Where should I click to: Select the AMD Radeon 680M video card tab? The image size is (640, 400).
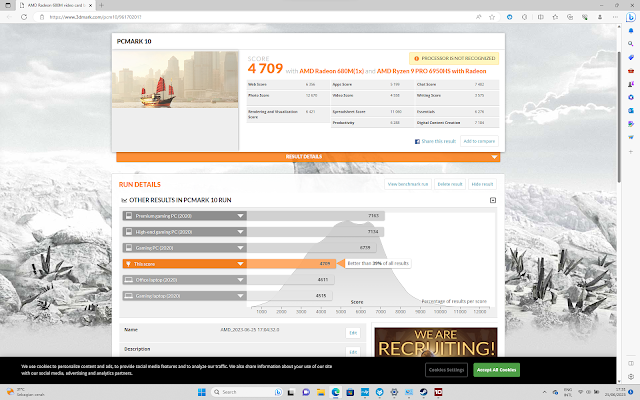pyautogui.click(x=56, y=5)
